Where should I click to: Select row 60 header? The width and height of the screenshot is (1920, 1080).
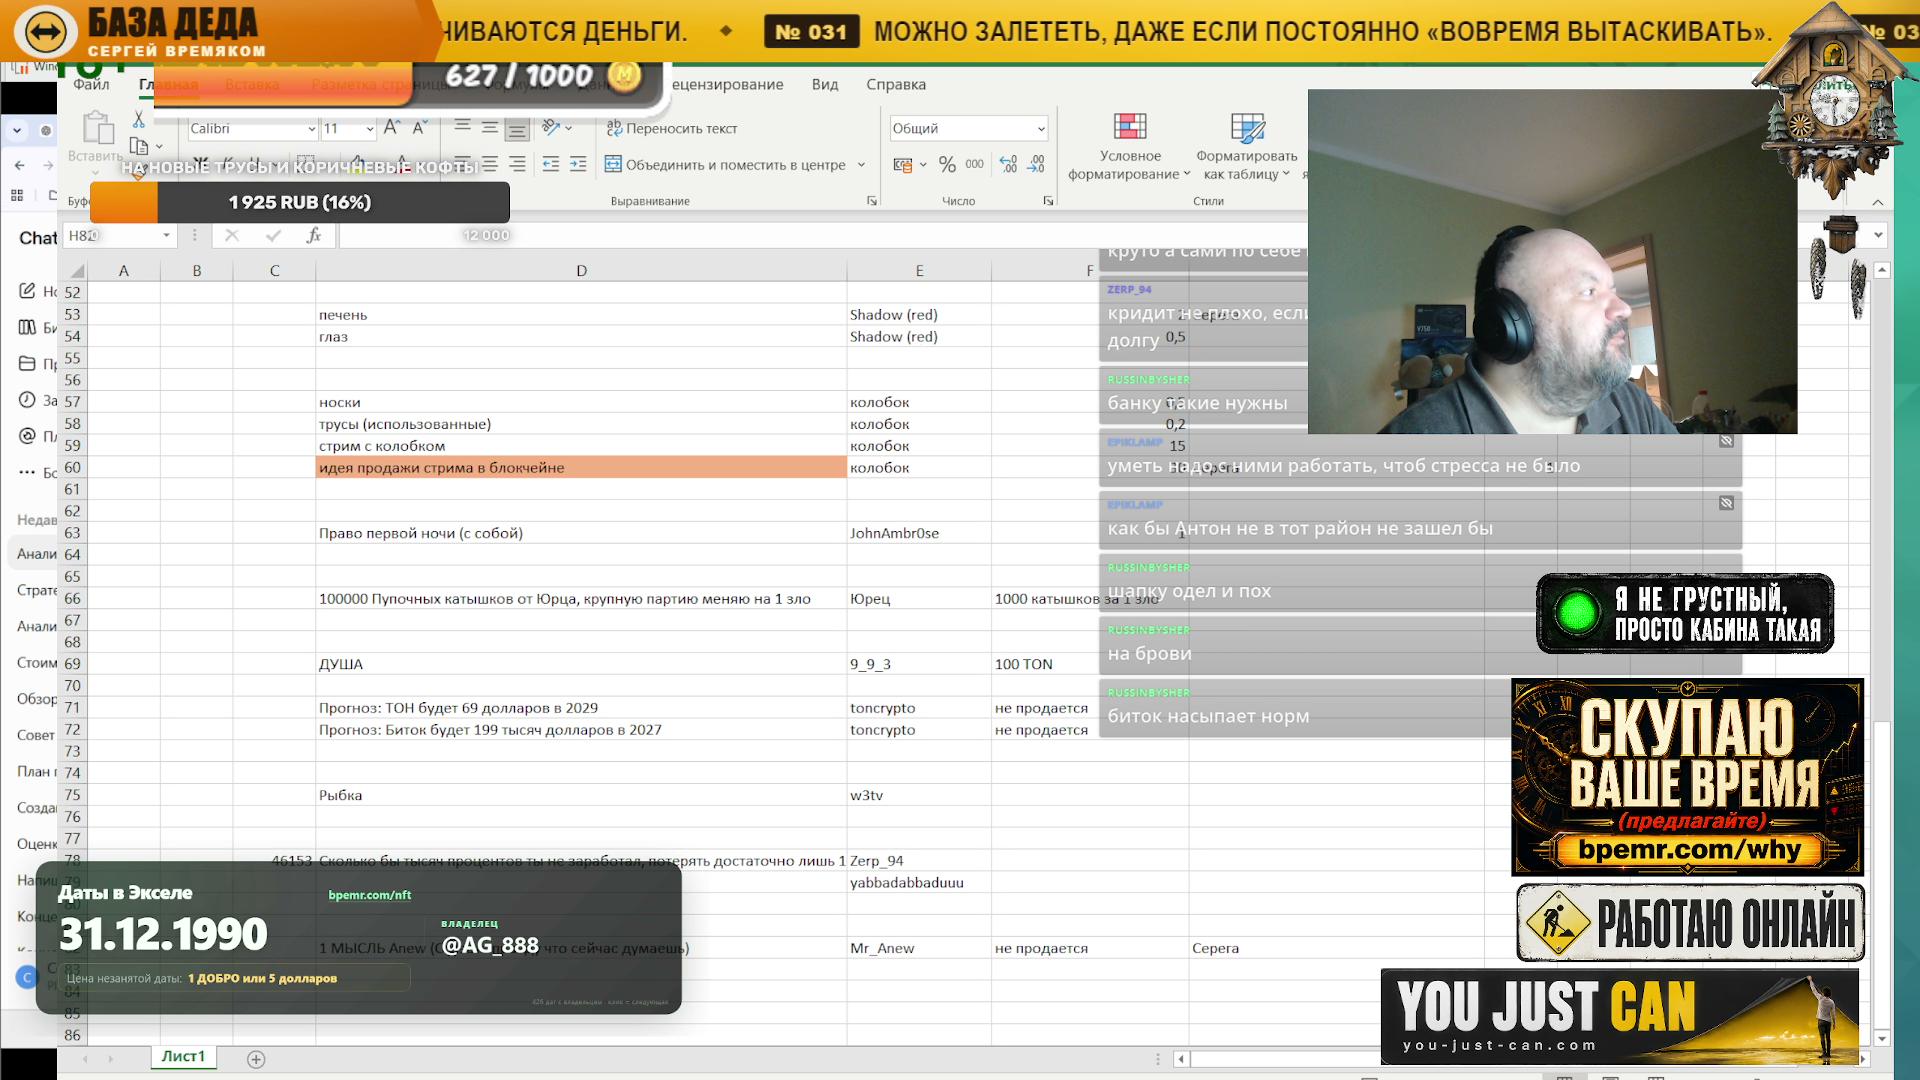(x=73, y=468)
